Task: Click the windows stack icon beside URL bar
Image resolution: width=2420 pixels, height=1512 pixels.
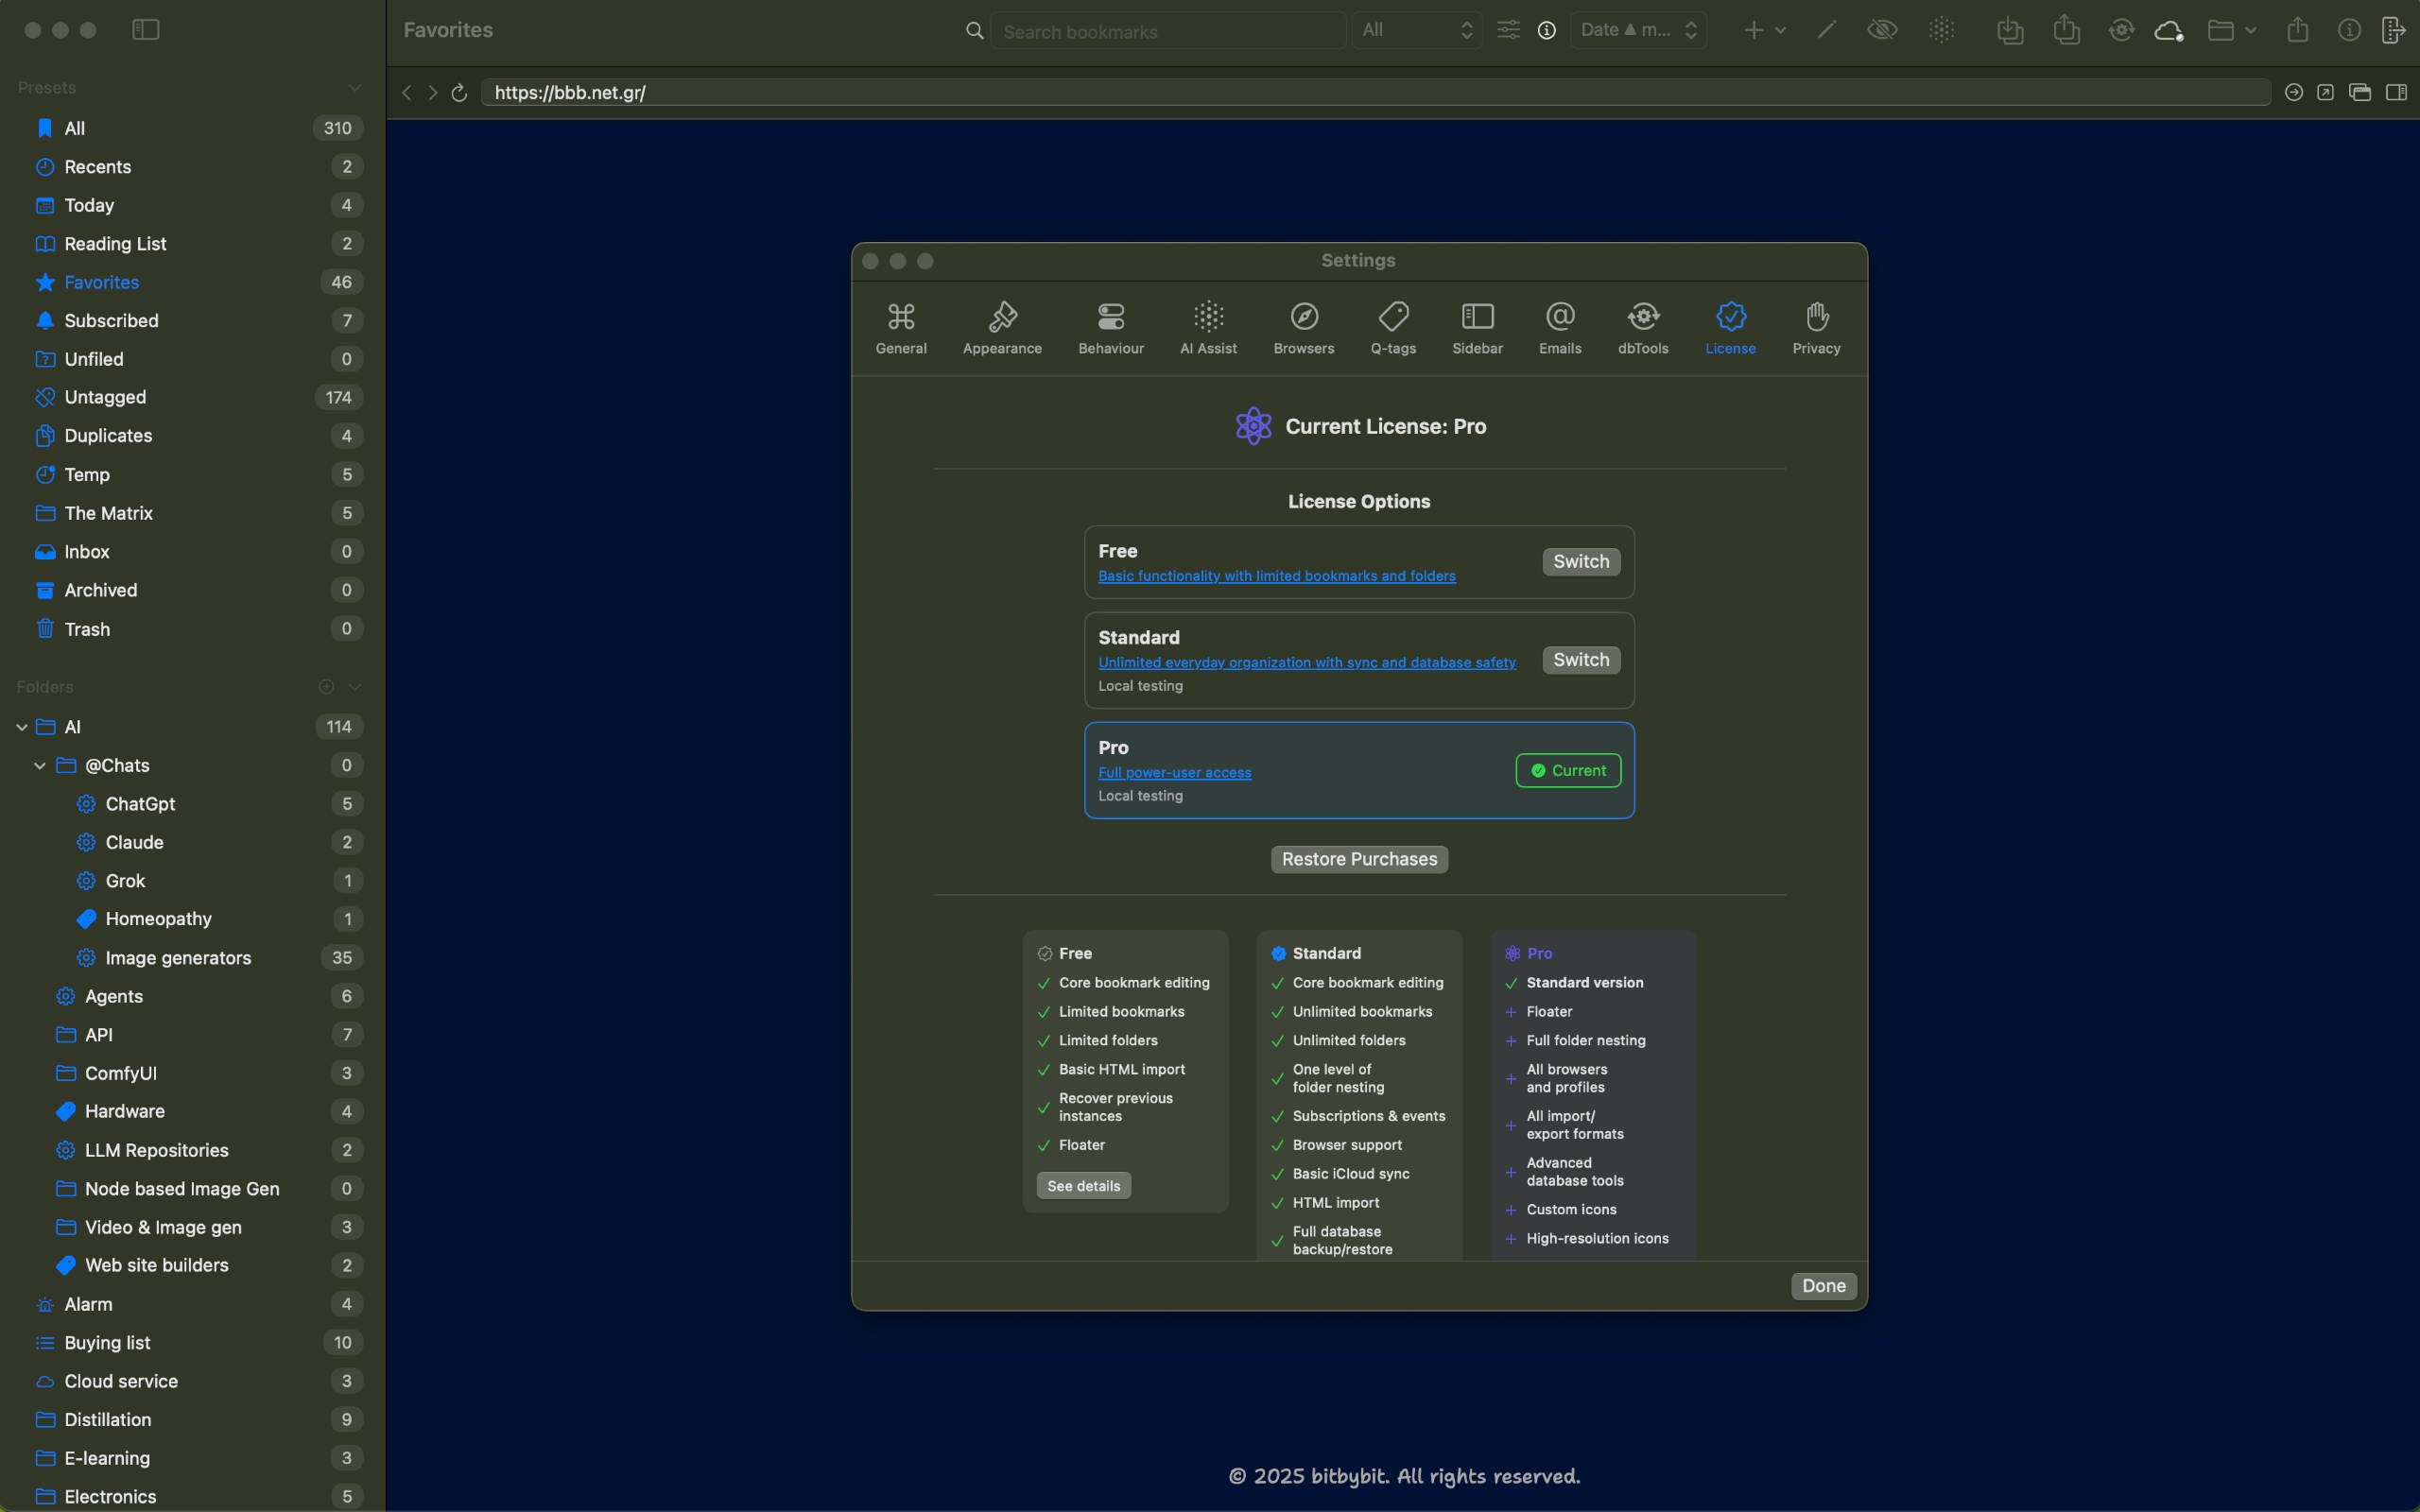Action: pyautogui.click(x=2360, y=92)
